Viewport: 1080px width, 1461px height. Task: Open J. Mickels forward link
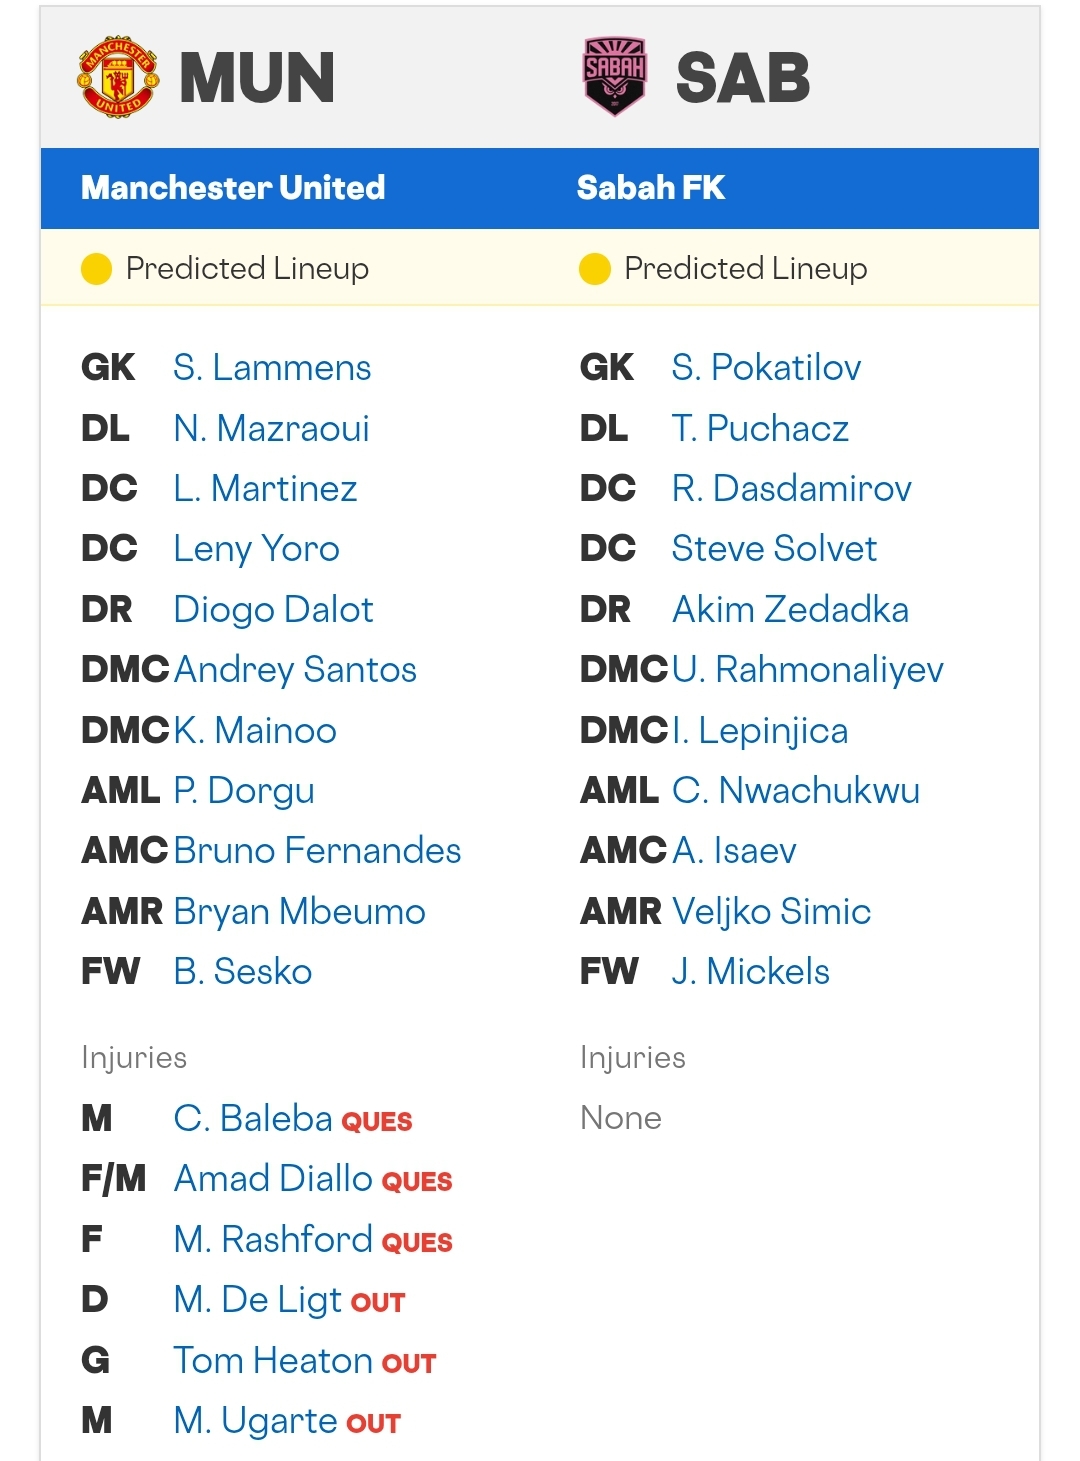[x=751, y=972]
